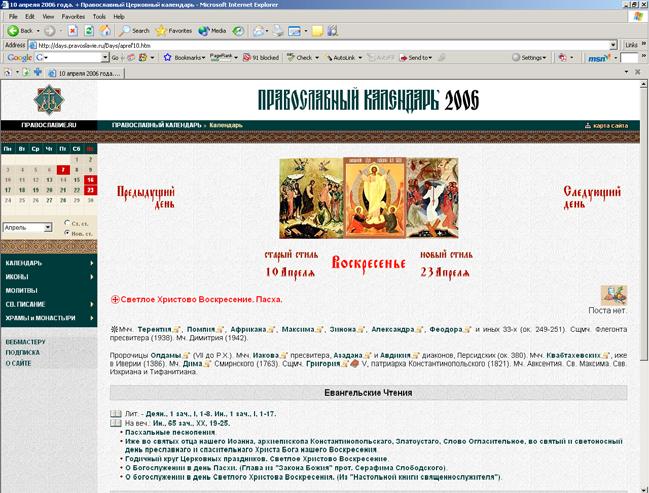The image size is (649, 493).
Task: Click the center Resurrection icon image
Action: [x=375, y=198]
